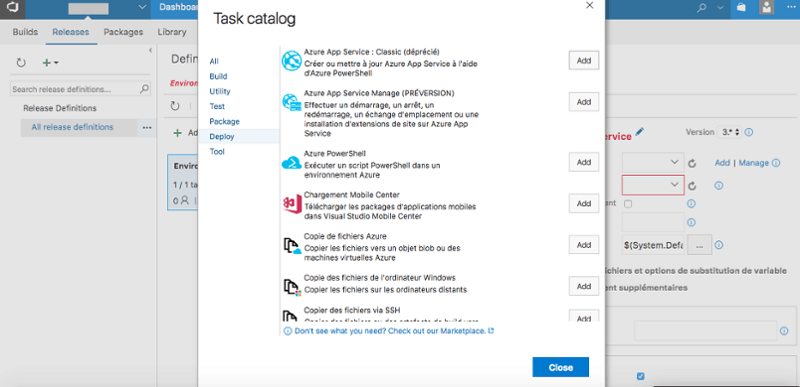Click the $(System.Defa path field

point(653,245)
